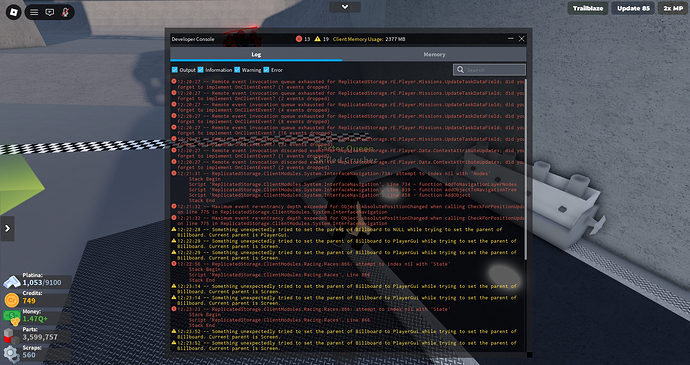The height and width of the screenshot is (365, 690).
Task: Click the Client Memory Usage text
Action: 369,39
